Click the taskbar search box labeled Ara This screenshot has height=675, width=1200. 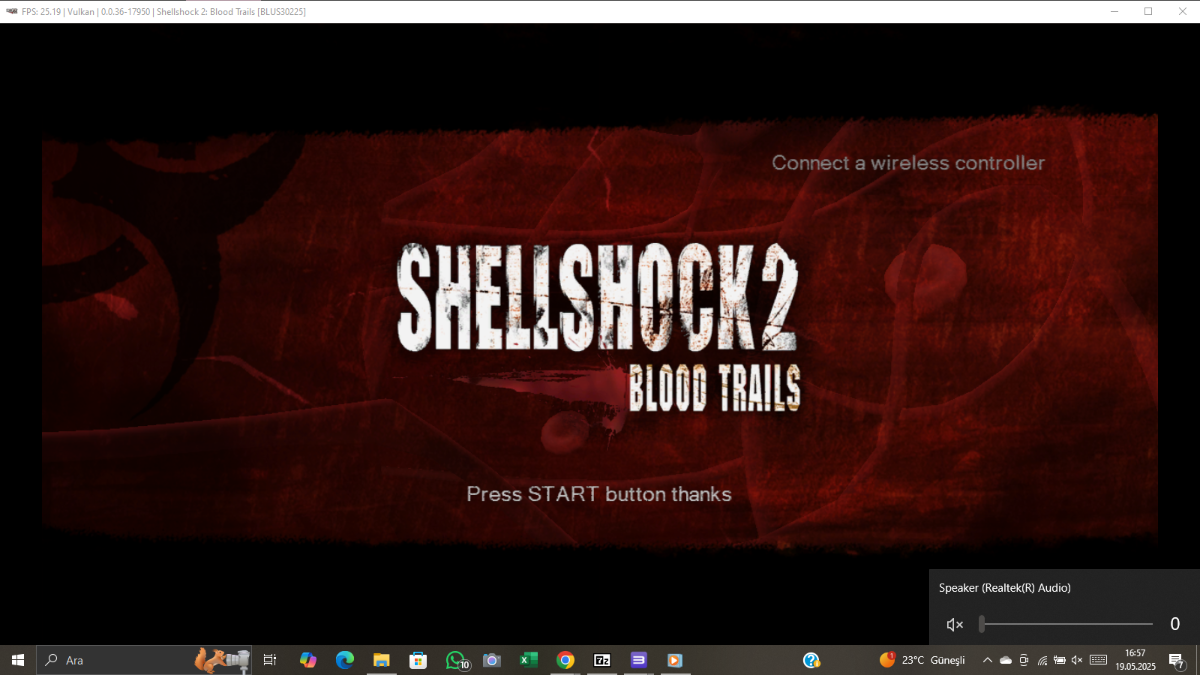point(144,660)
